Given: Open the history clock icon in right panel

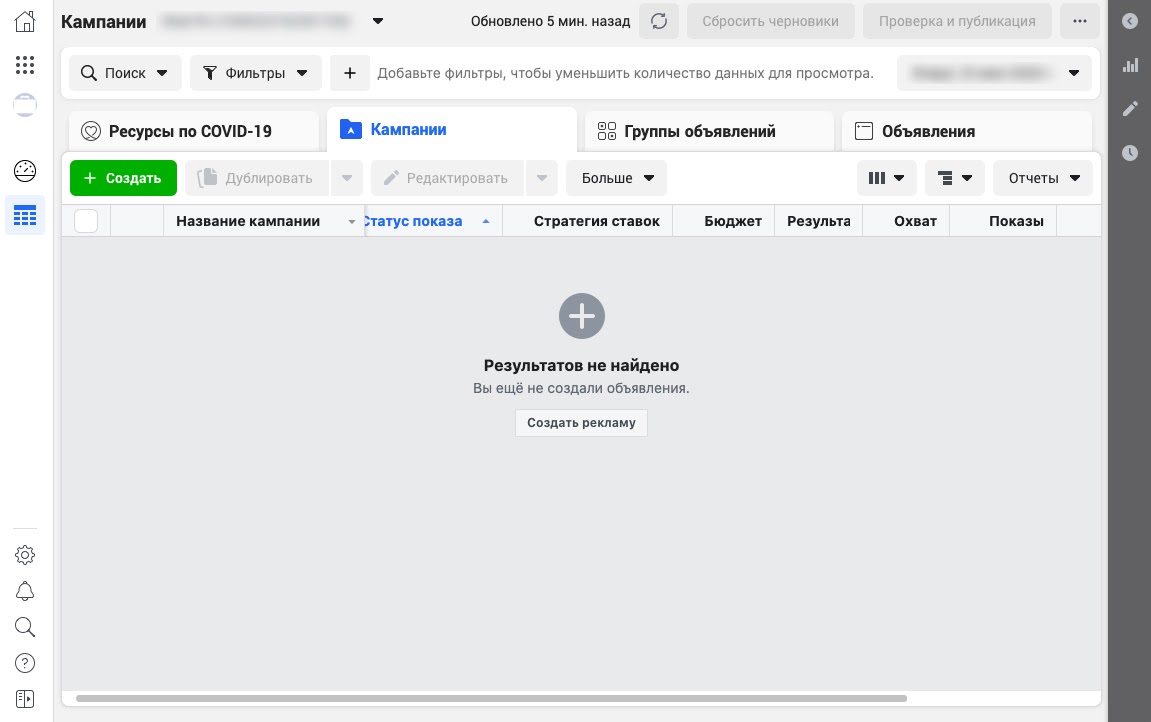Looking at the screenshot, I should pos(1130,153).
